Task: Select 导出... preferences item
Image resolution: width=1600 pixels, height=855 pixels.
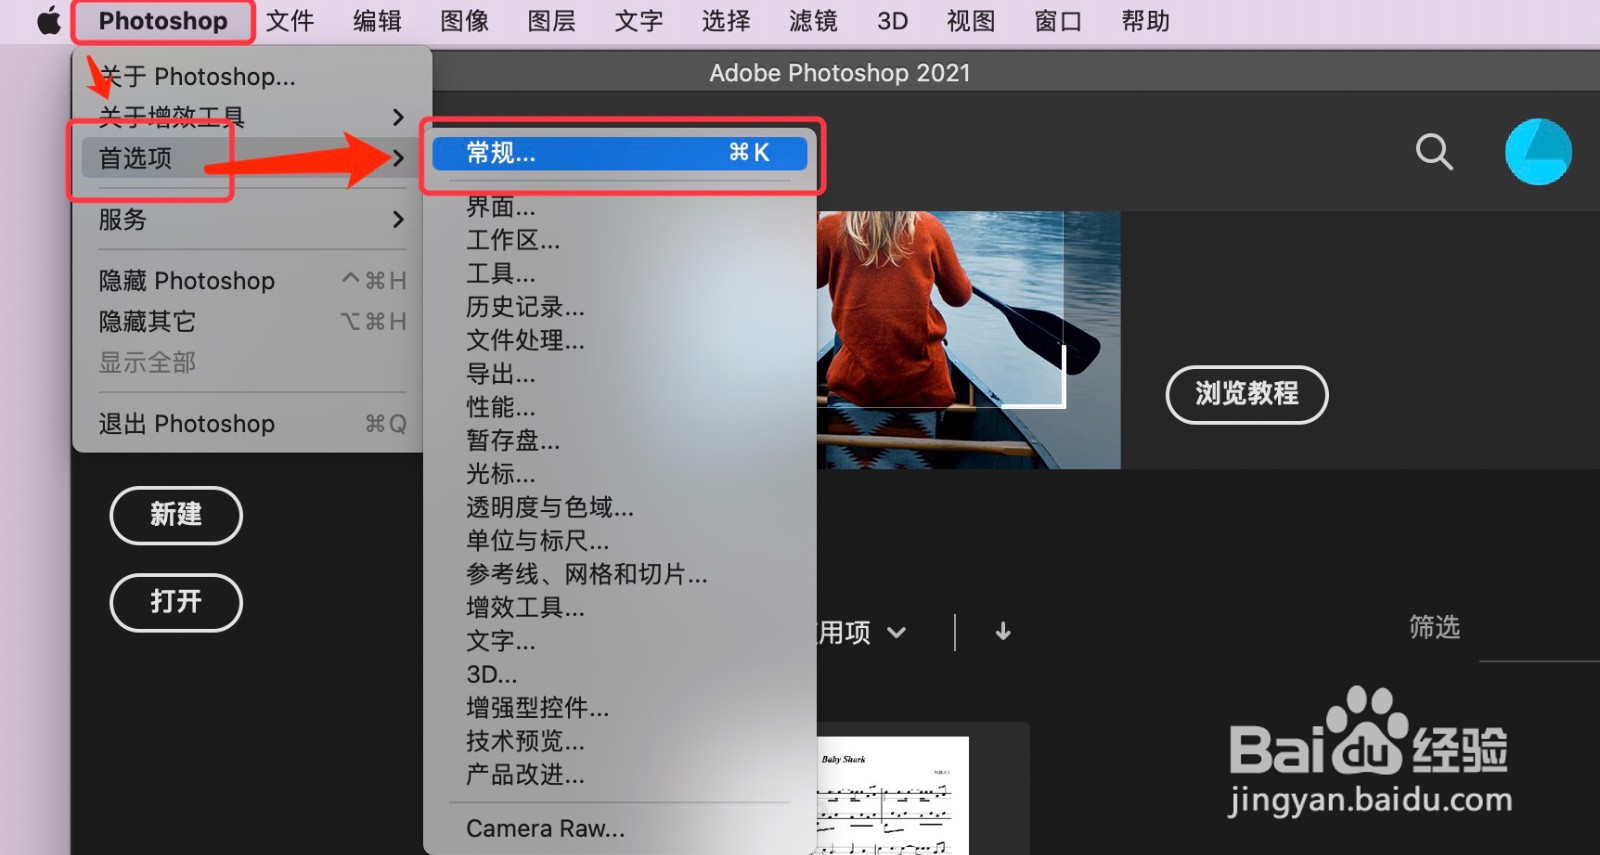Action: coord(620,374)
